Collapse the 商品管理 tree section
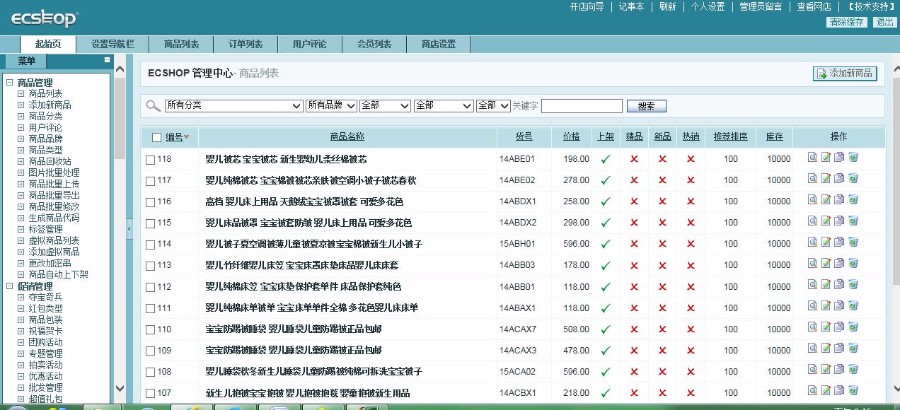The image size is (900, 410). pos(9,83)
